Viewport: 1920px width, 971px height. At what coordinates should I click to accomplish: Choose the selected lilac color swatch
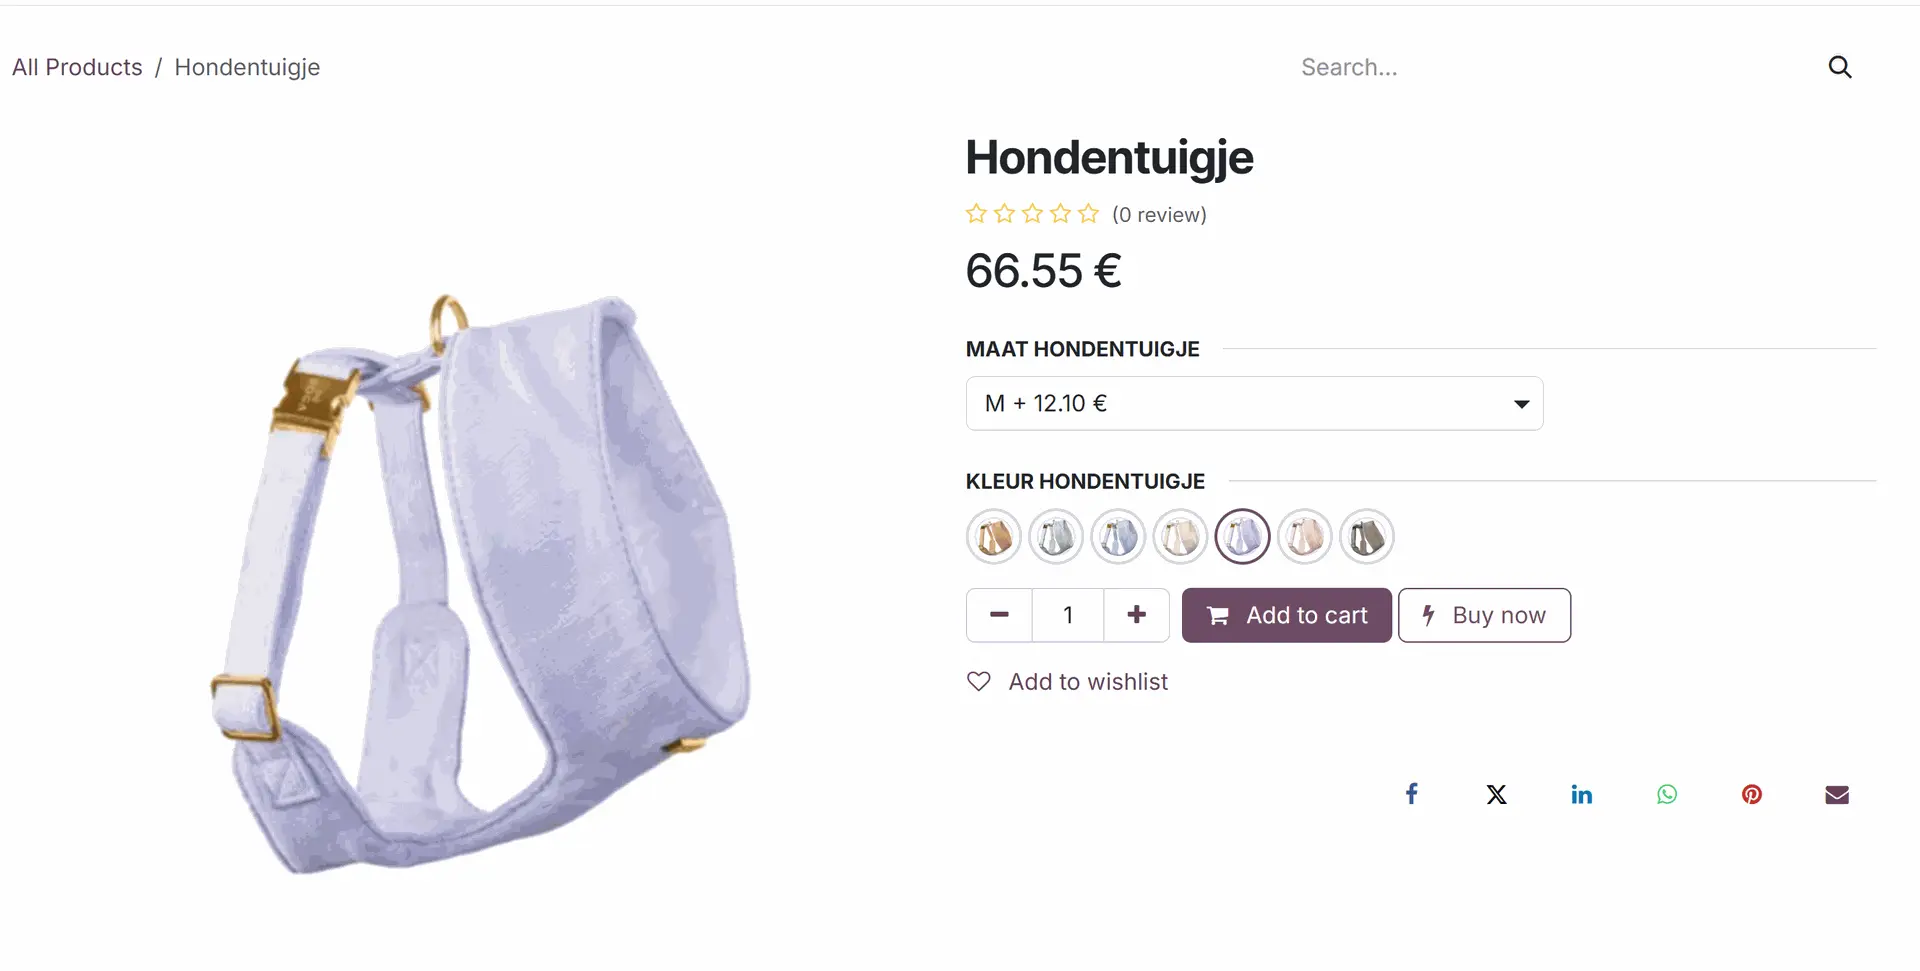click(1243, 537)
